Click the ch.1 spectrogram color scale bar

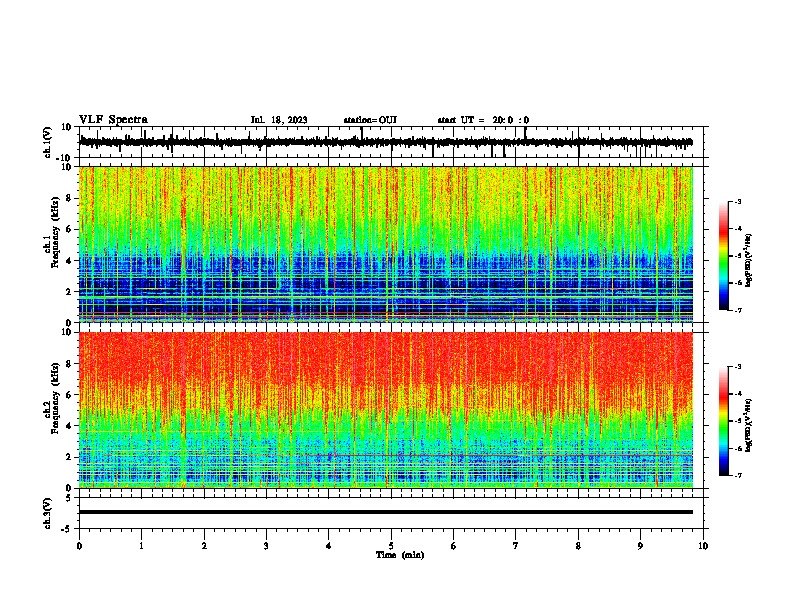click(x=724, y=256)
